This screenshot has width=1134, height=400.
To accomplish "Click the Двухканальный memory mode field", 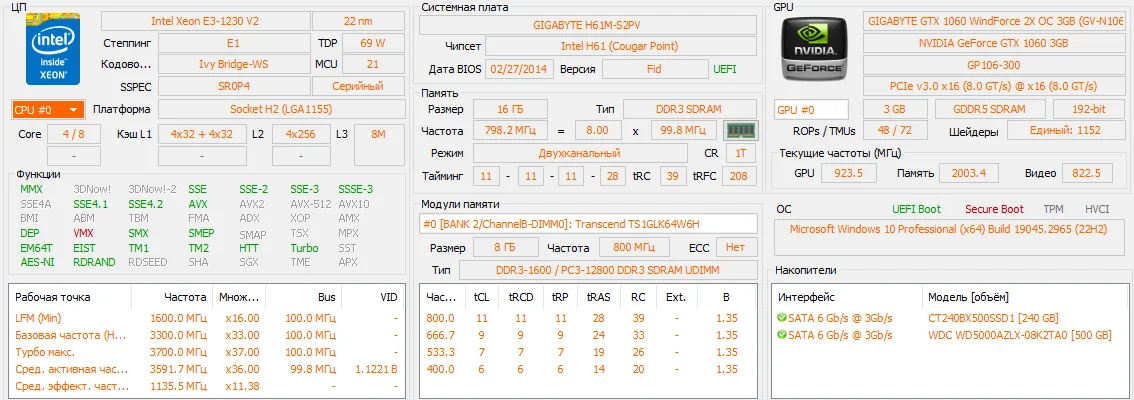I will (579, 153).
